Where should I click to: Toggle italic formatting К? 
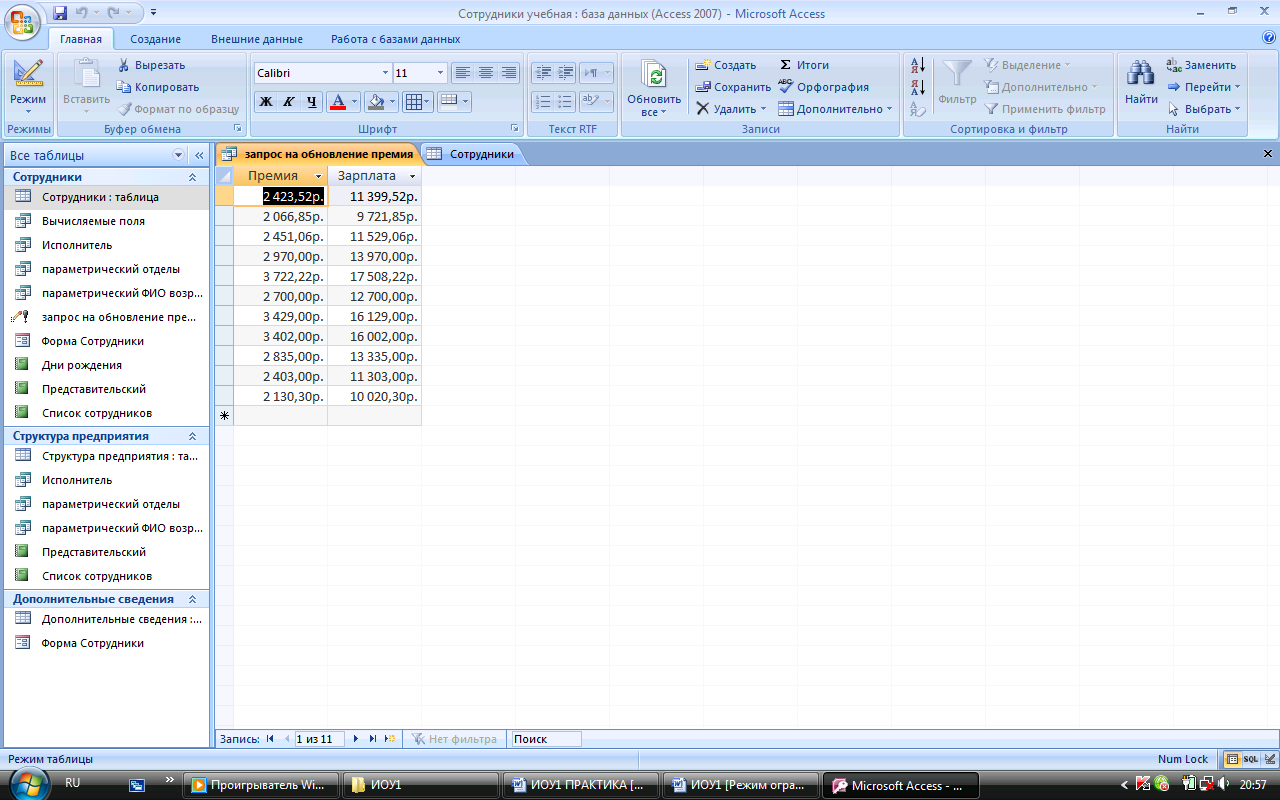[289, 101]
